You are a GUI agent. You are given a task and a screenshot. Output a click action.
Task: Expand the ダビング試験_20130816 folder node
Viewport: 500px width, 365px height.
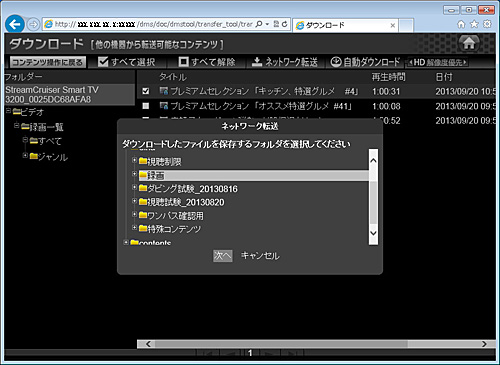click(x=134, y=187)
